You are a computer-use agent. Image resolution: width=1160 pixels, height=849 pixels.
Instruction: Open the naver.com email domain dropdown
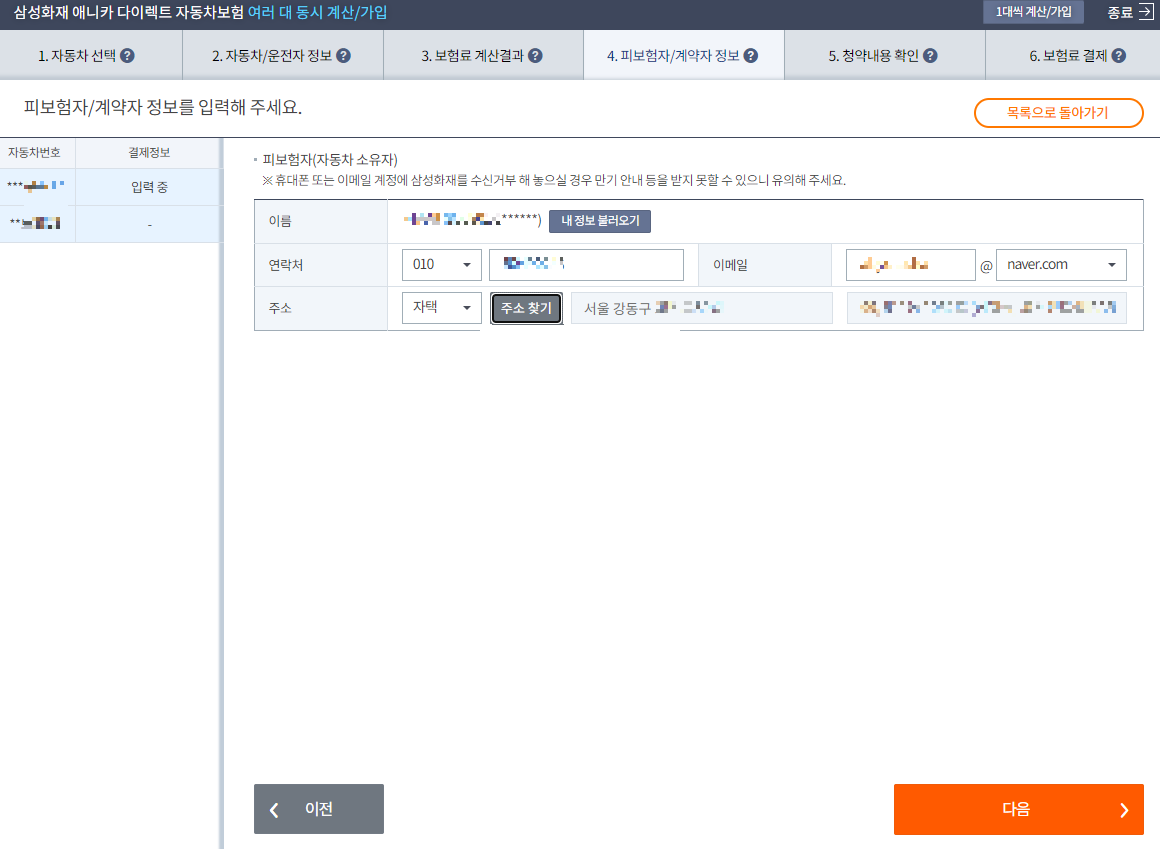pos(1061,265)
